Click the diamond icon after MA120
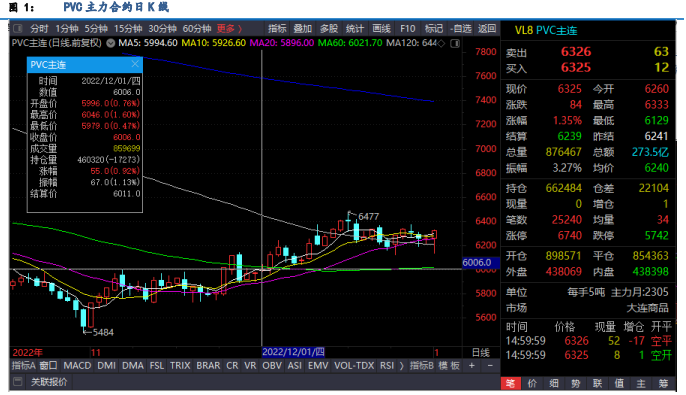The image size is (686, 395). [x=442, y=43]
